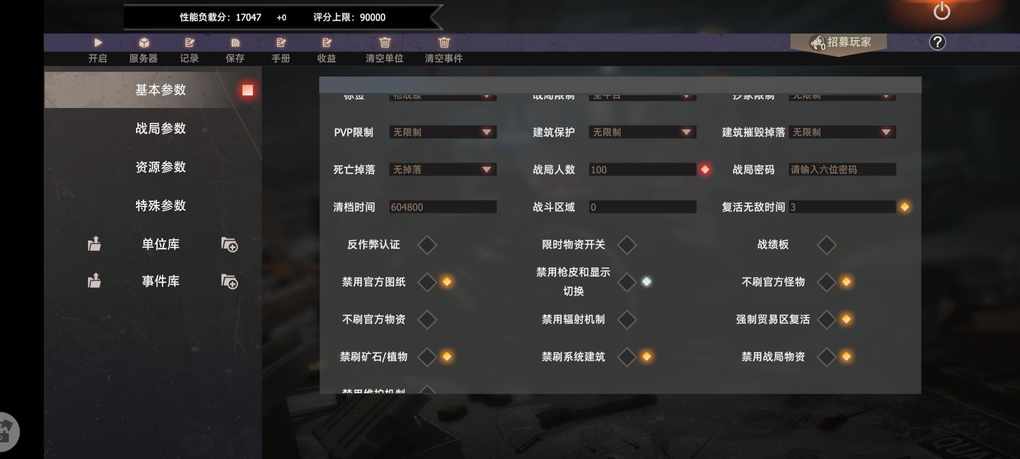Click the 清空单位 trash icon
Screen dimensions: 1020x459
[x=385, y=43]
